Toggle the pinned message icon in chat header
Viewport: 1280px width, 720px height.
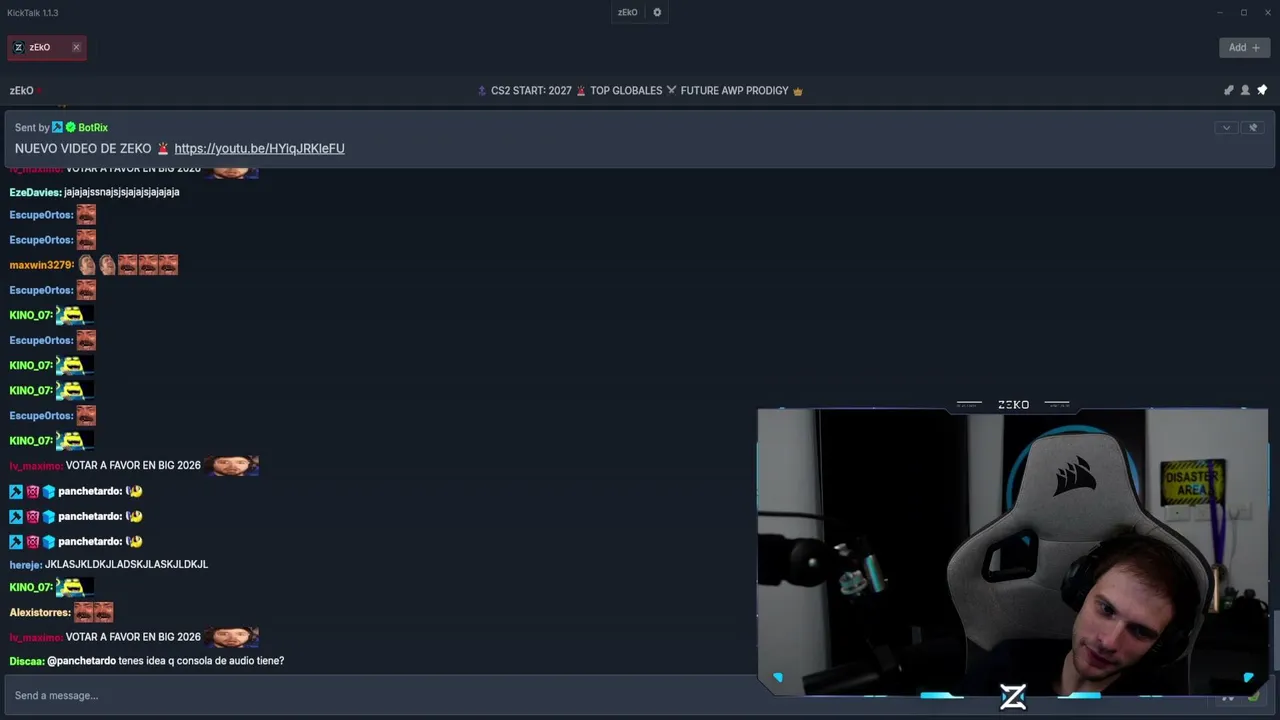1262,90
